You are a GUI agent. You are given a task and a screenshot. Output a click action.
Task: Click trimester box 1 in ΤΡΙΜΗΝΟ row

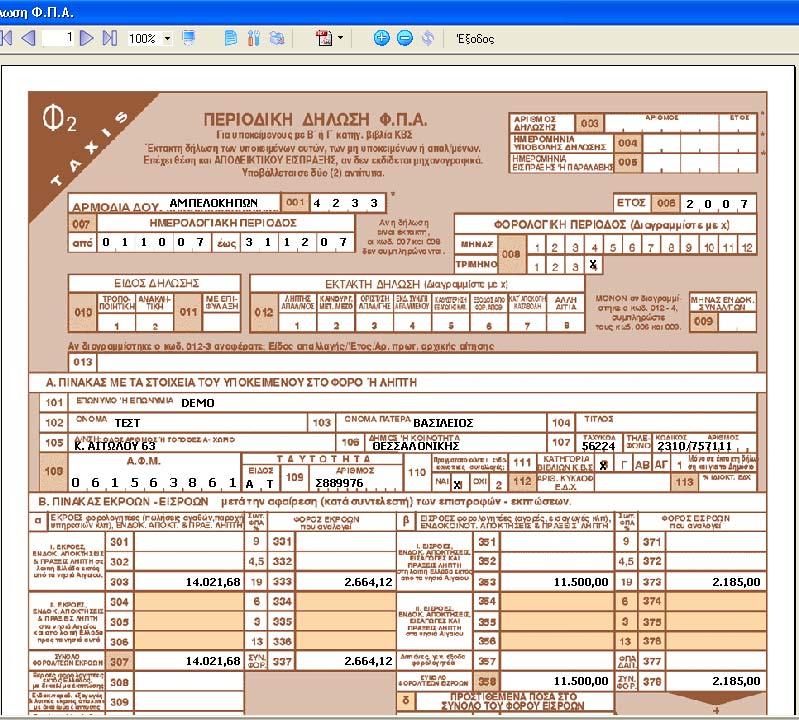tap(536, 265)
